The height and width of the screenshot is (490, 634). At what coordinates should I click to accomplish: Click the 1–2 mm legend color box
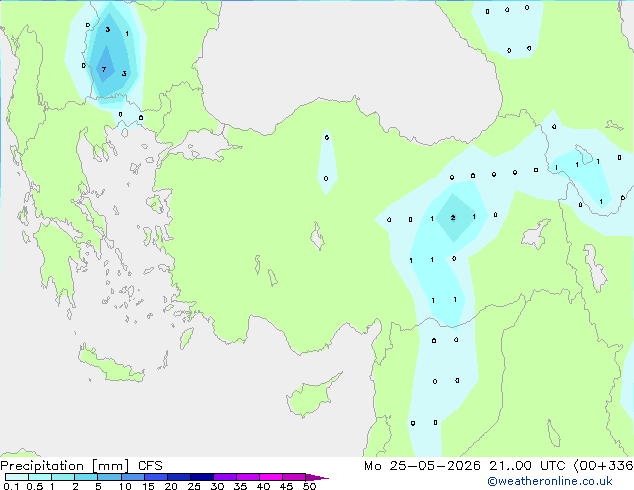point(63,477)
